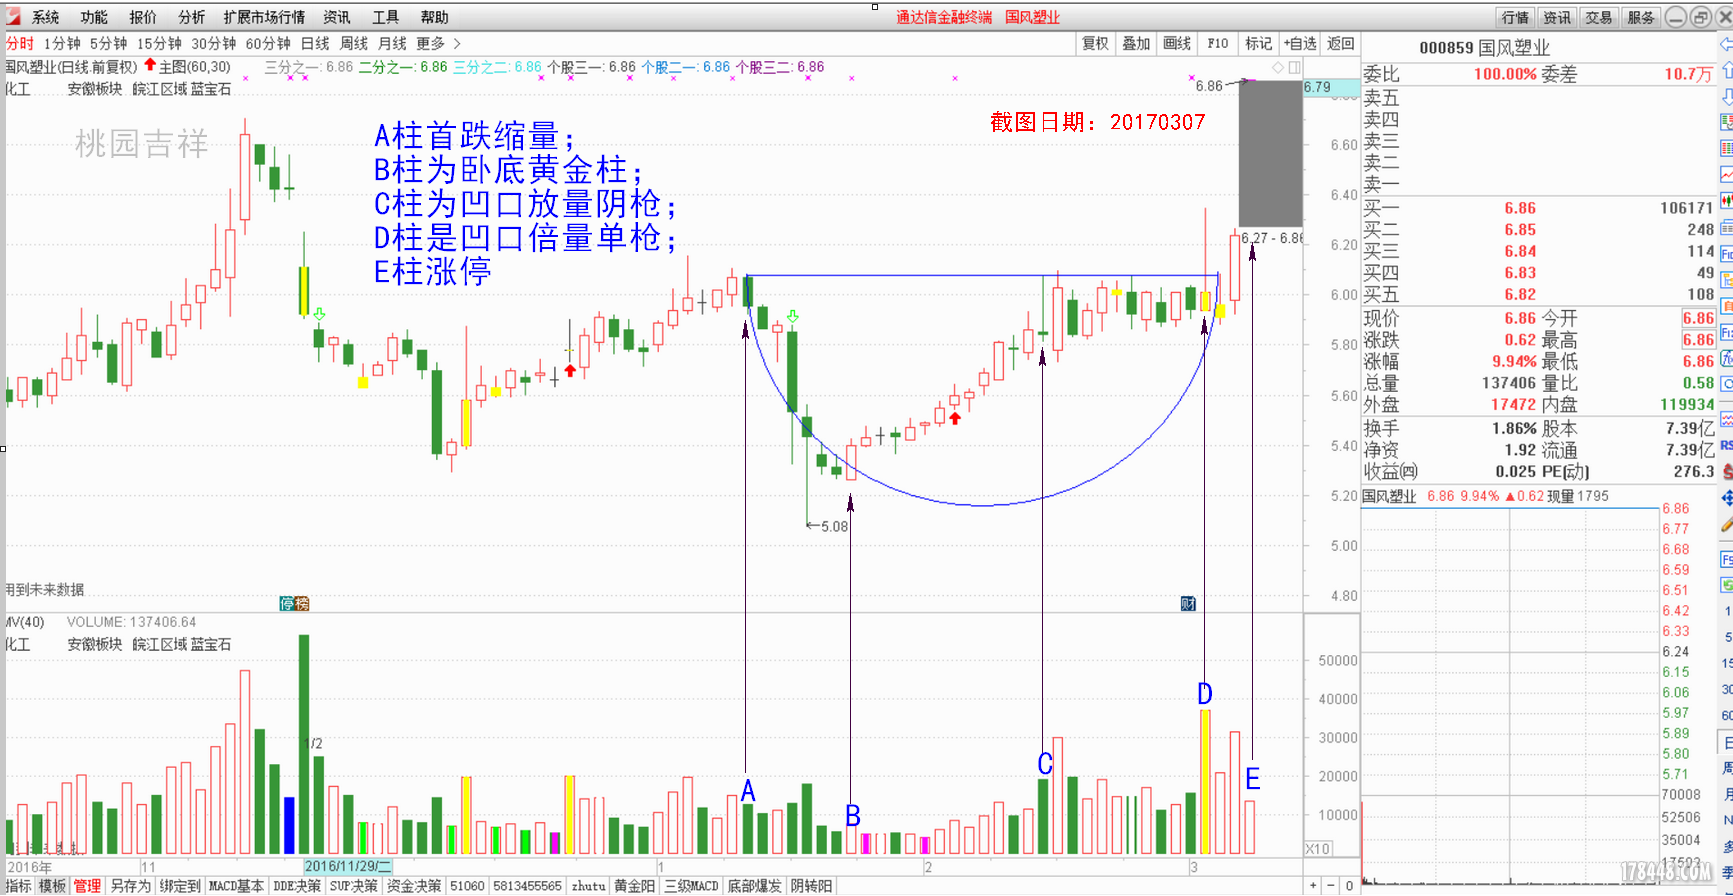Click the 服务 service button
The height and width of the screenshot is (896, 1733).
click(1641, 17)
